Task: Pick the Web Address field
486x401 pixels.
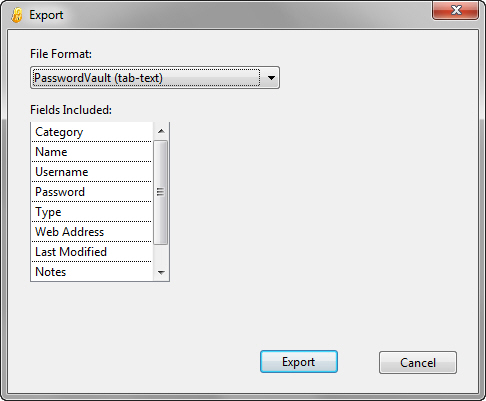Action: (92, 232)
